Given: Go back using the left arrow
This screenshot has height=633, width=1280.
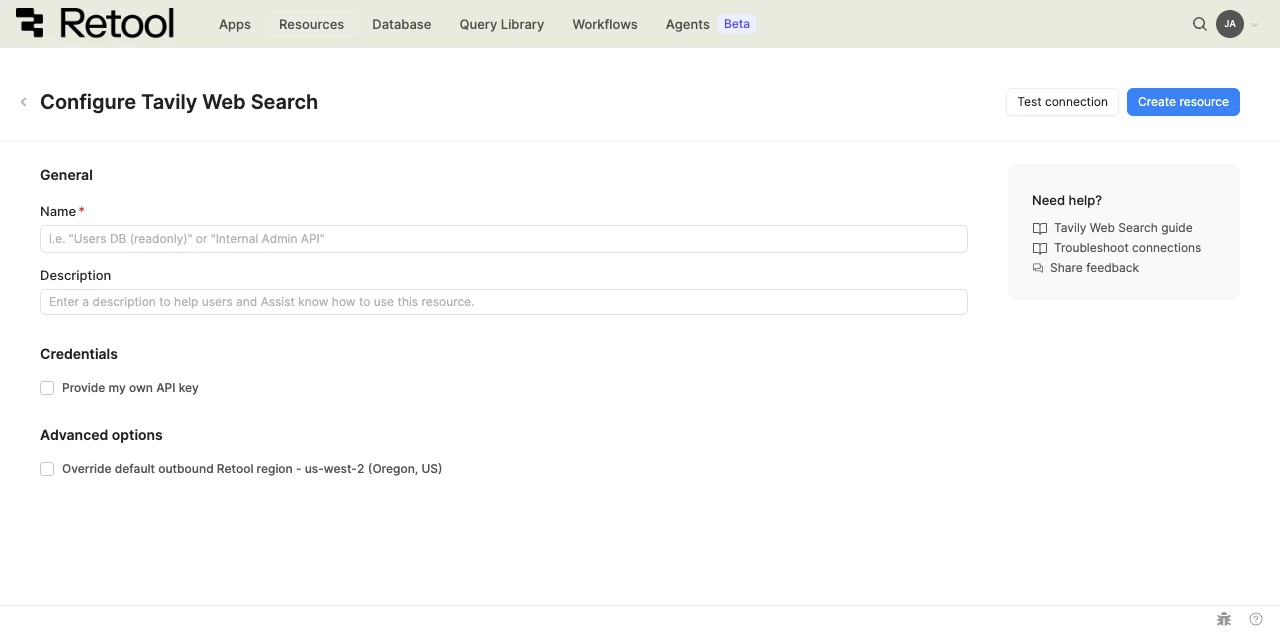Looking at the screenshot, I should (23, 102).
